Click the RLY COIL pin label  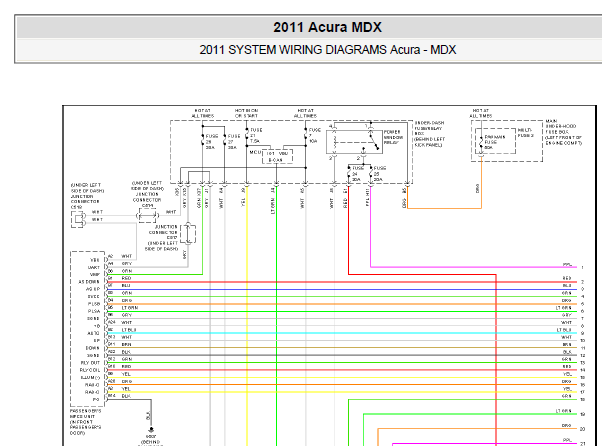coord(90,370)
